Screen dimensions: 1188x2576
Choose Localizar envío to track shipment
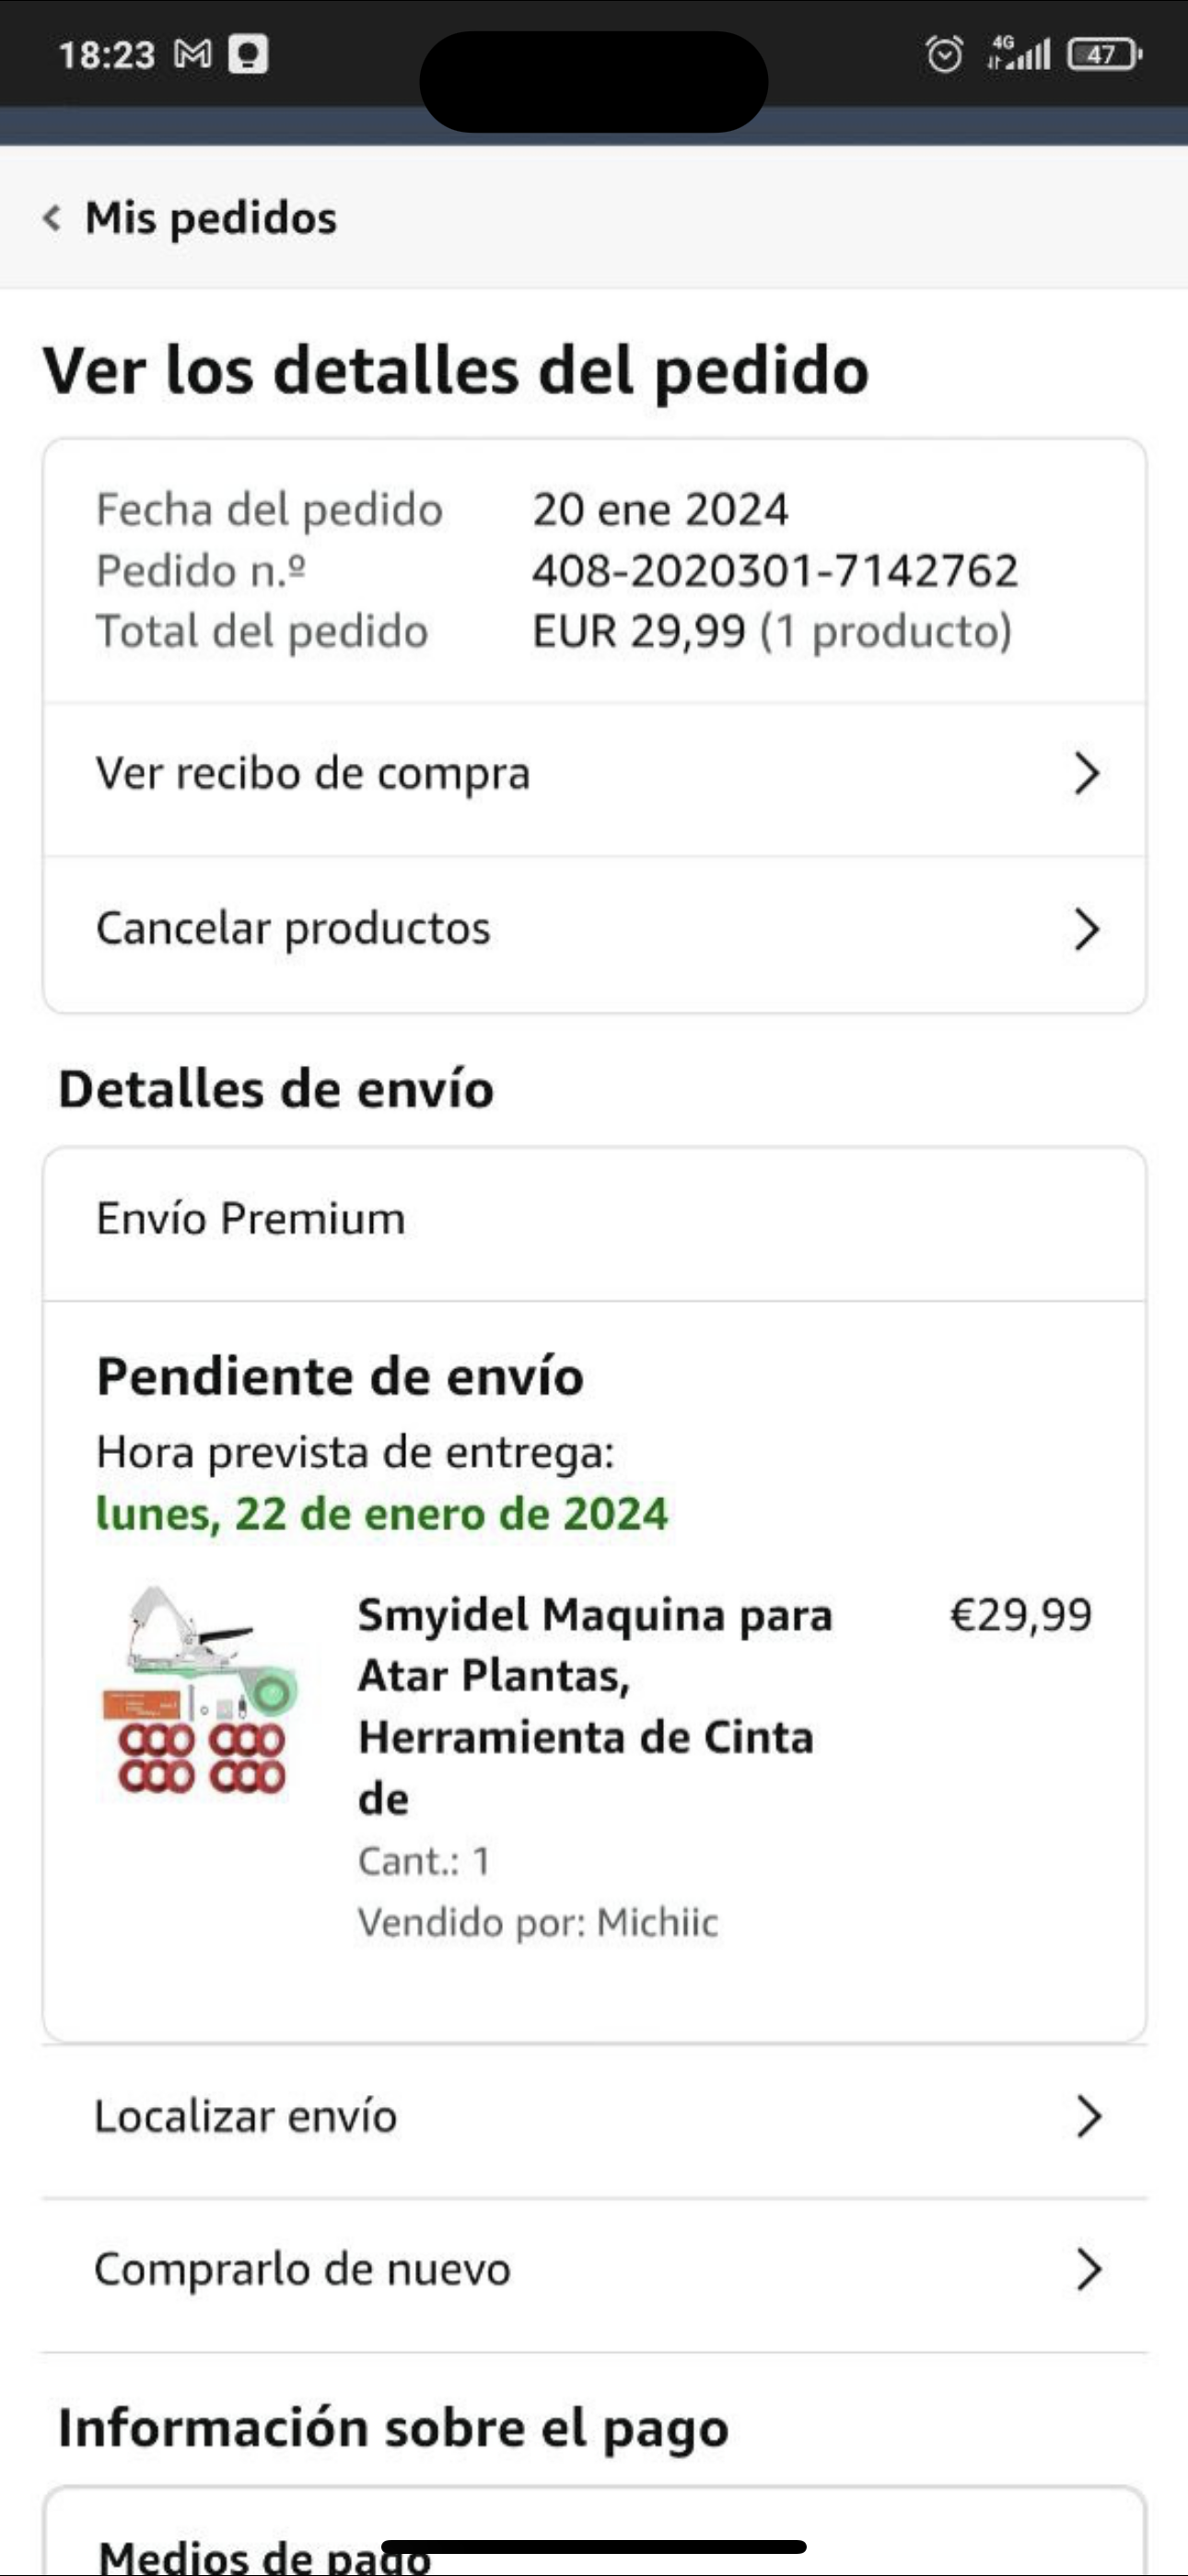pyautogui.click(x=246, y=2117)
